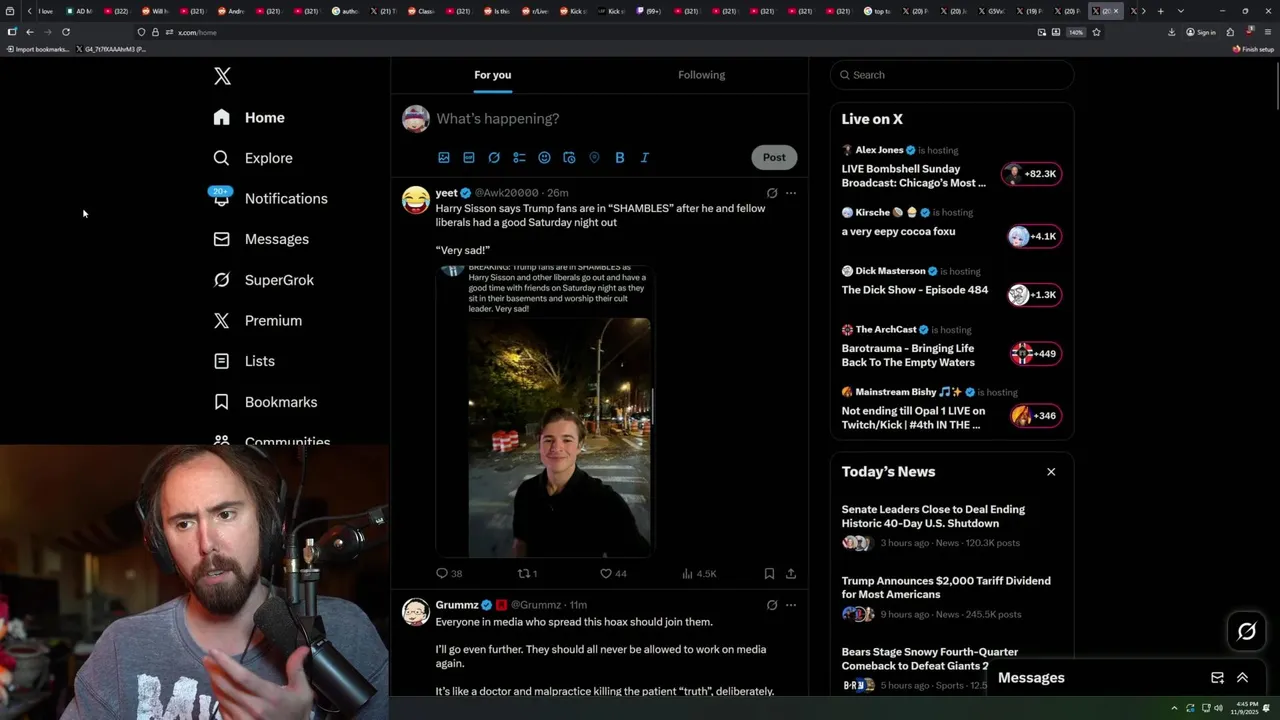Open Kirsche's very eepy cocoa foxu stream
The image size is (1280, 720).
click(898, 231)
